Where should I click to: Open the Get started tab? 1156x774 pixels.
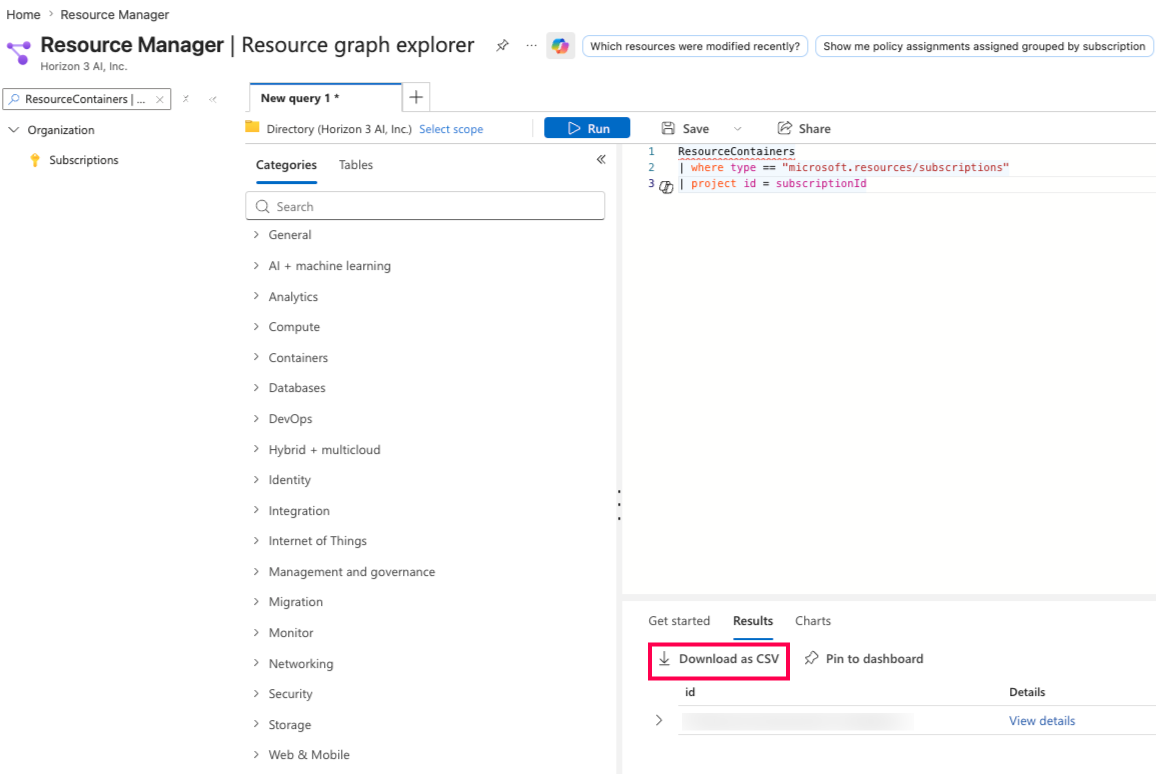[x=679, y=621]
